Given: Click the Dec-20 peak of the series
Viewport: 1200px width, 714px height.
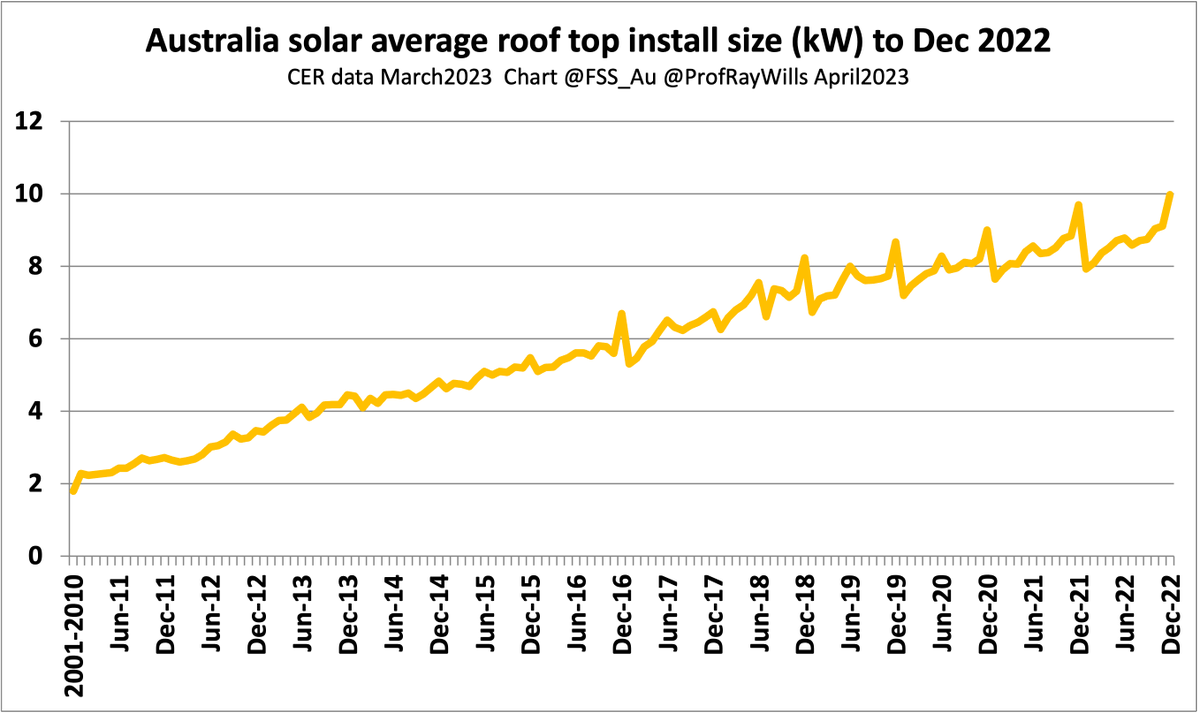Looking at the screenshot, I should click(x=985, y=230).
